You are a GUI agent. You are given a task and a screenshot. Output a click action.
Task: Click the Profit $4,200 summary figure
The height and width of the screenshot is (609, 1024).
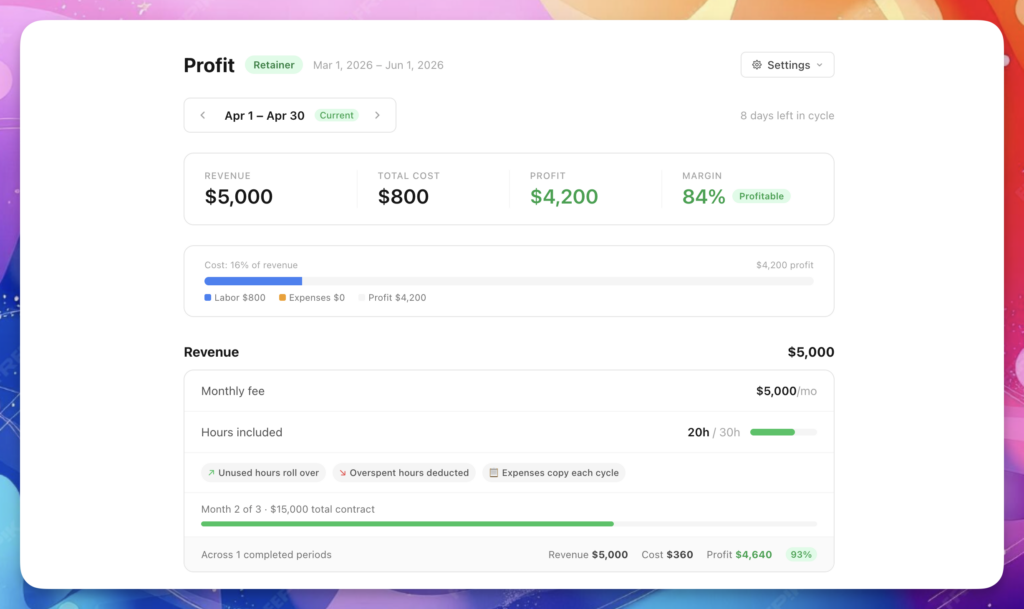[x=564, y=197]
